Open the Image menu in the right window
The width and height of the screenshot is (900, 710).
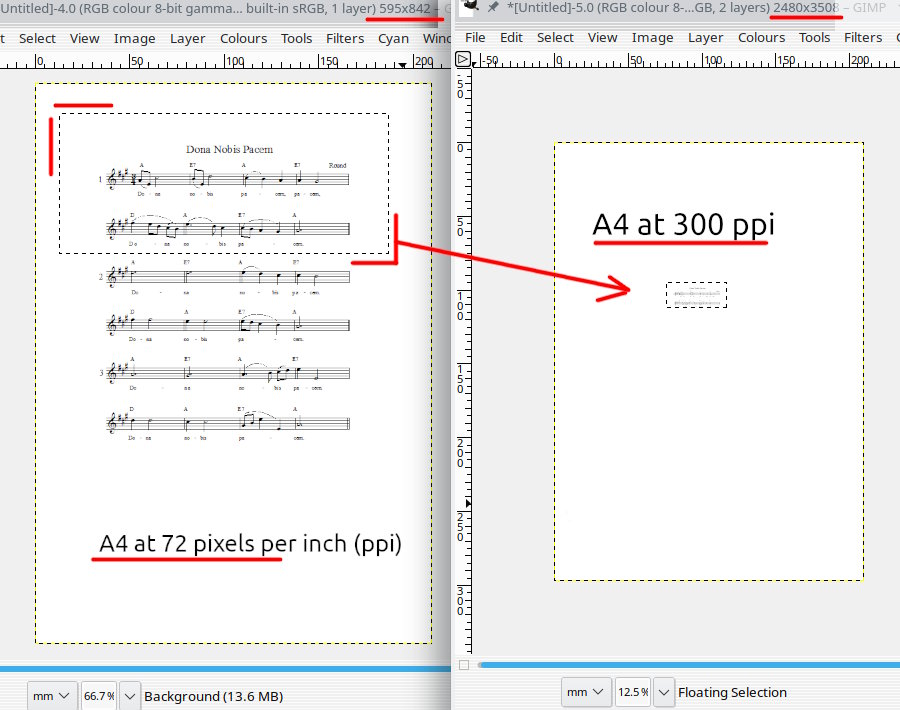pos(653,37)
